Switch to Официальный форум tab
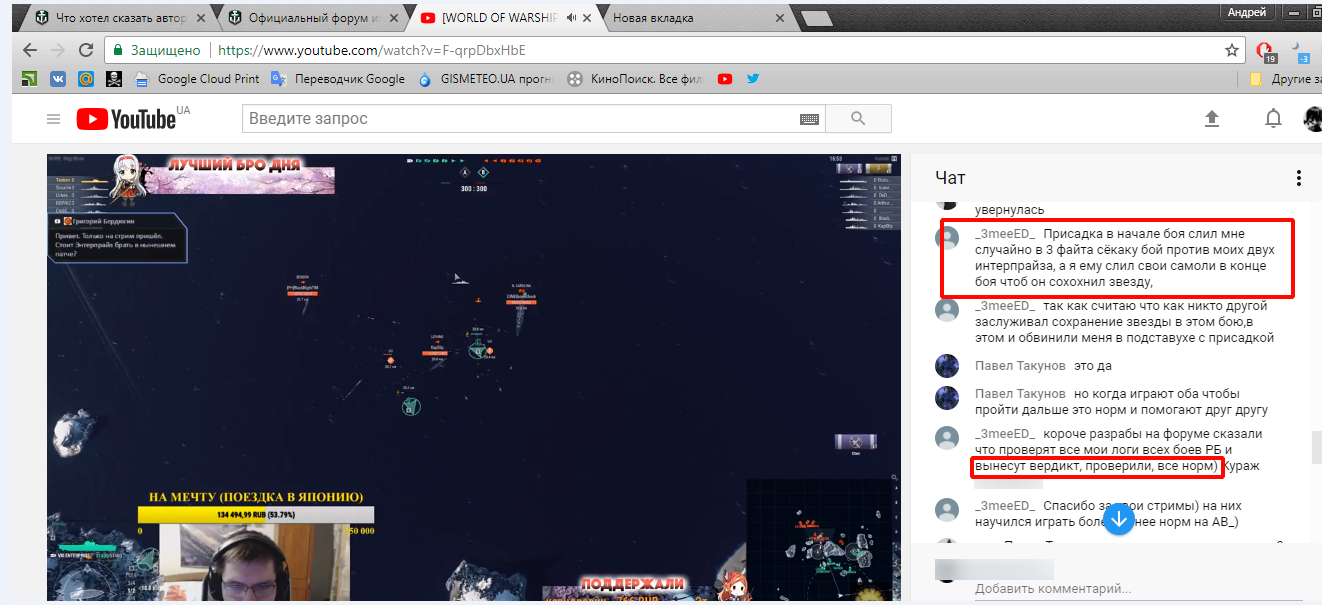 pos(308,18)
